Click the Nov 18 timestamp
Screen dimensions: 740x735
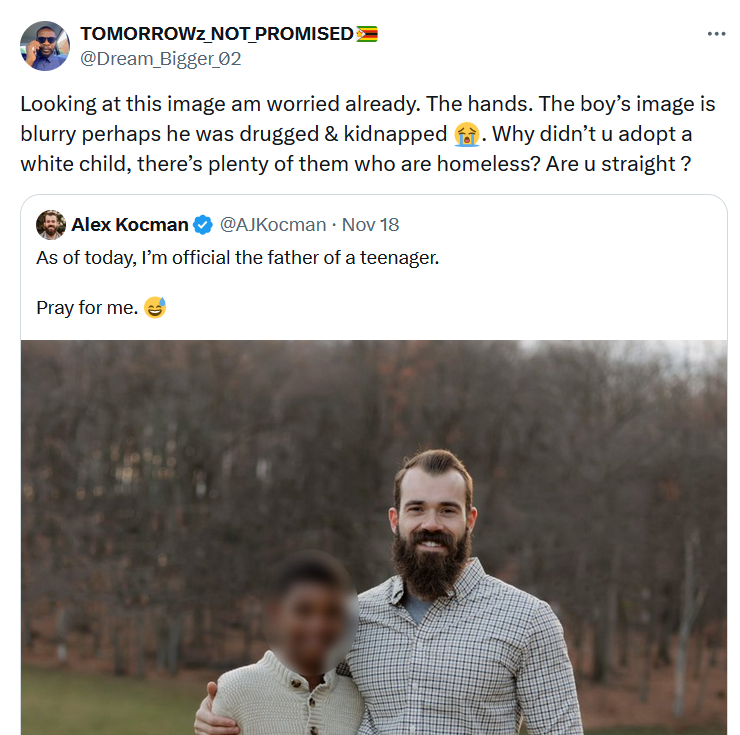coord(370,224)
